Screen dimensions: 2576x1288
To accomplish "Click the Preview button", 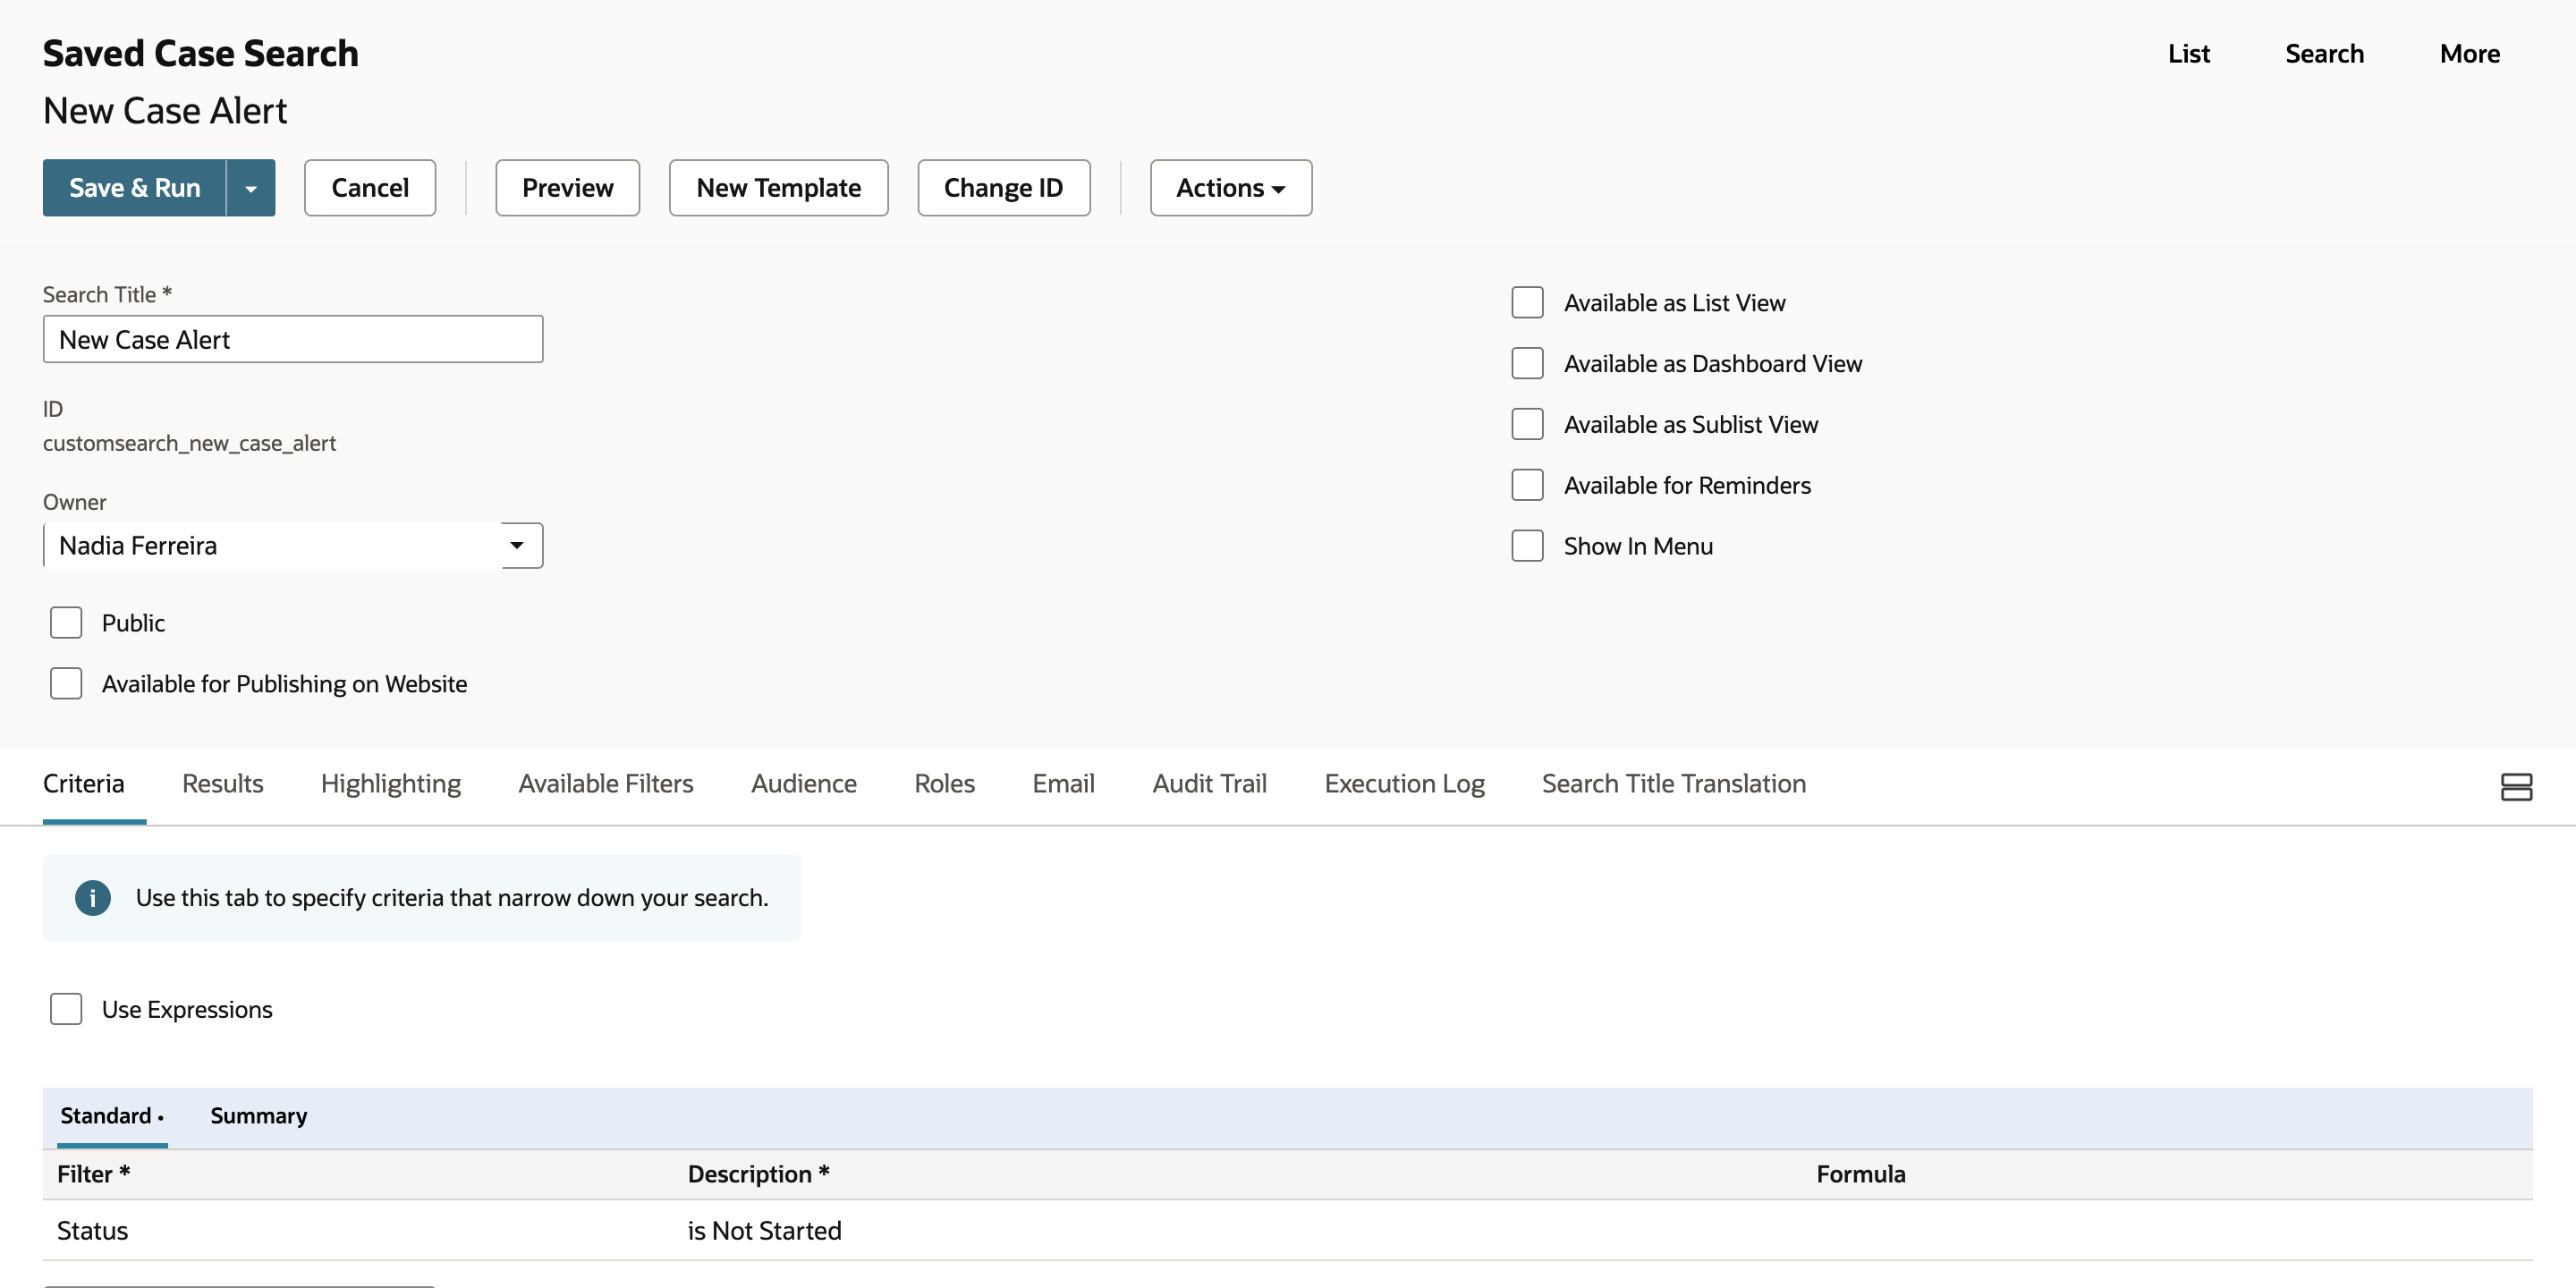I will tap(567, 188).
